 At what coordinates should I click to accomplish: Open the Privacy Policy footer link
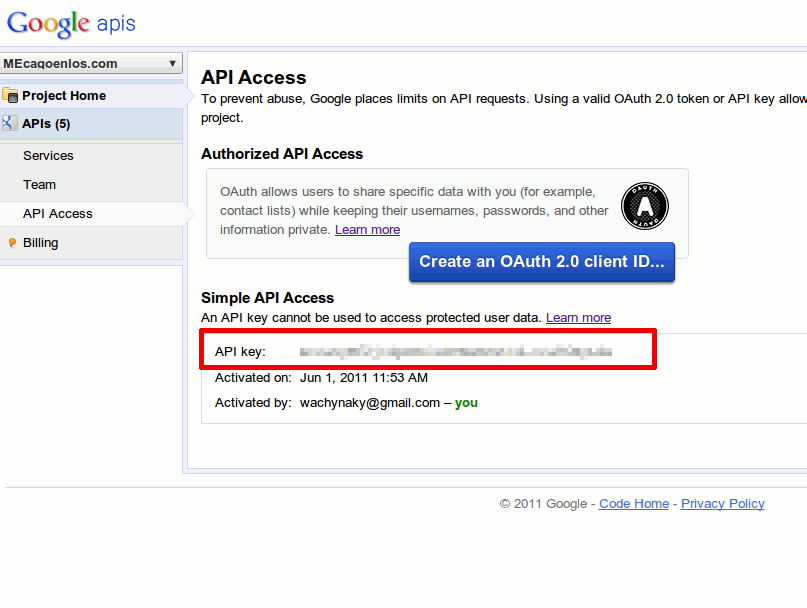723,503
